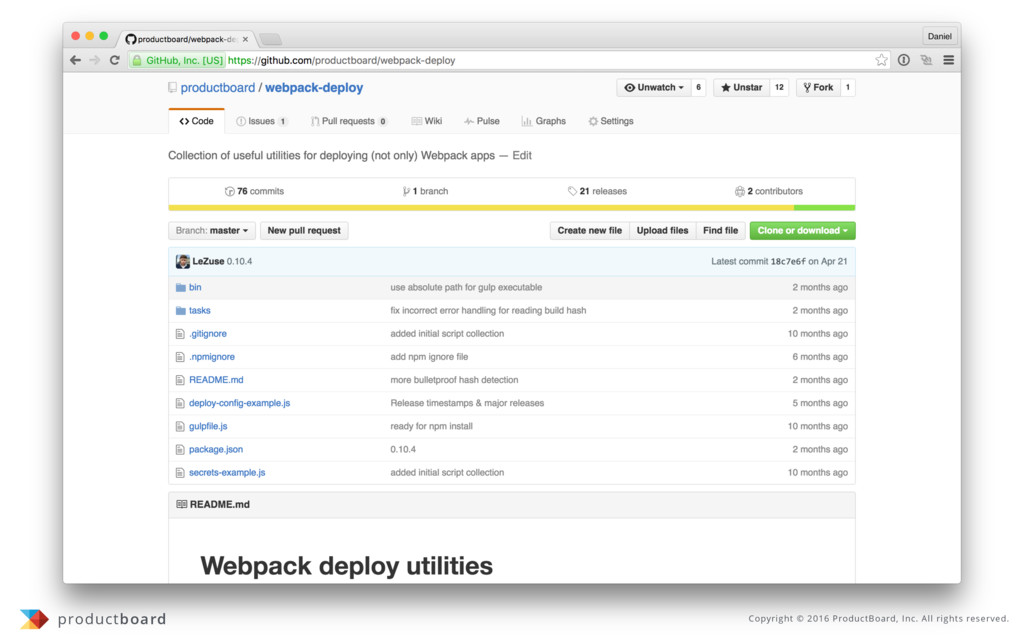This screenshot has width=1024, height=640.
Task: Click the file icon beside README.md row
Action: coord(180,380)
